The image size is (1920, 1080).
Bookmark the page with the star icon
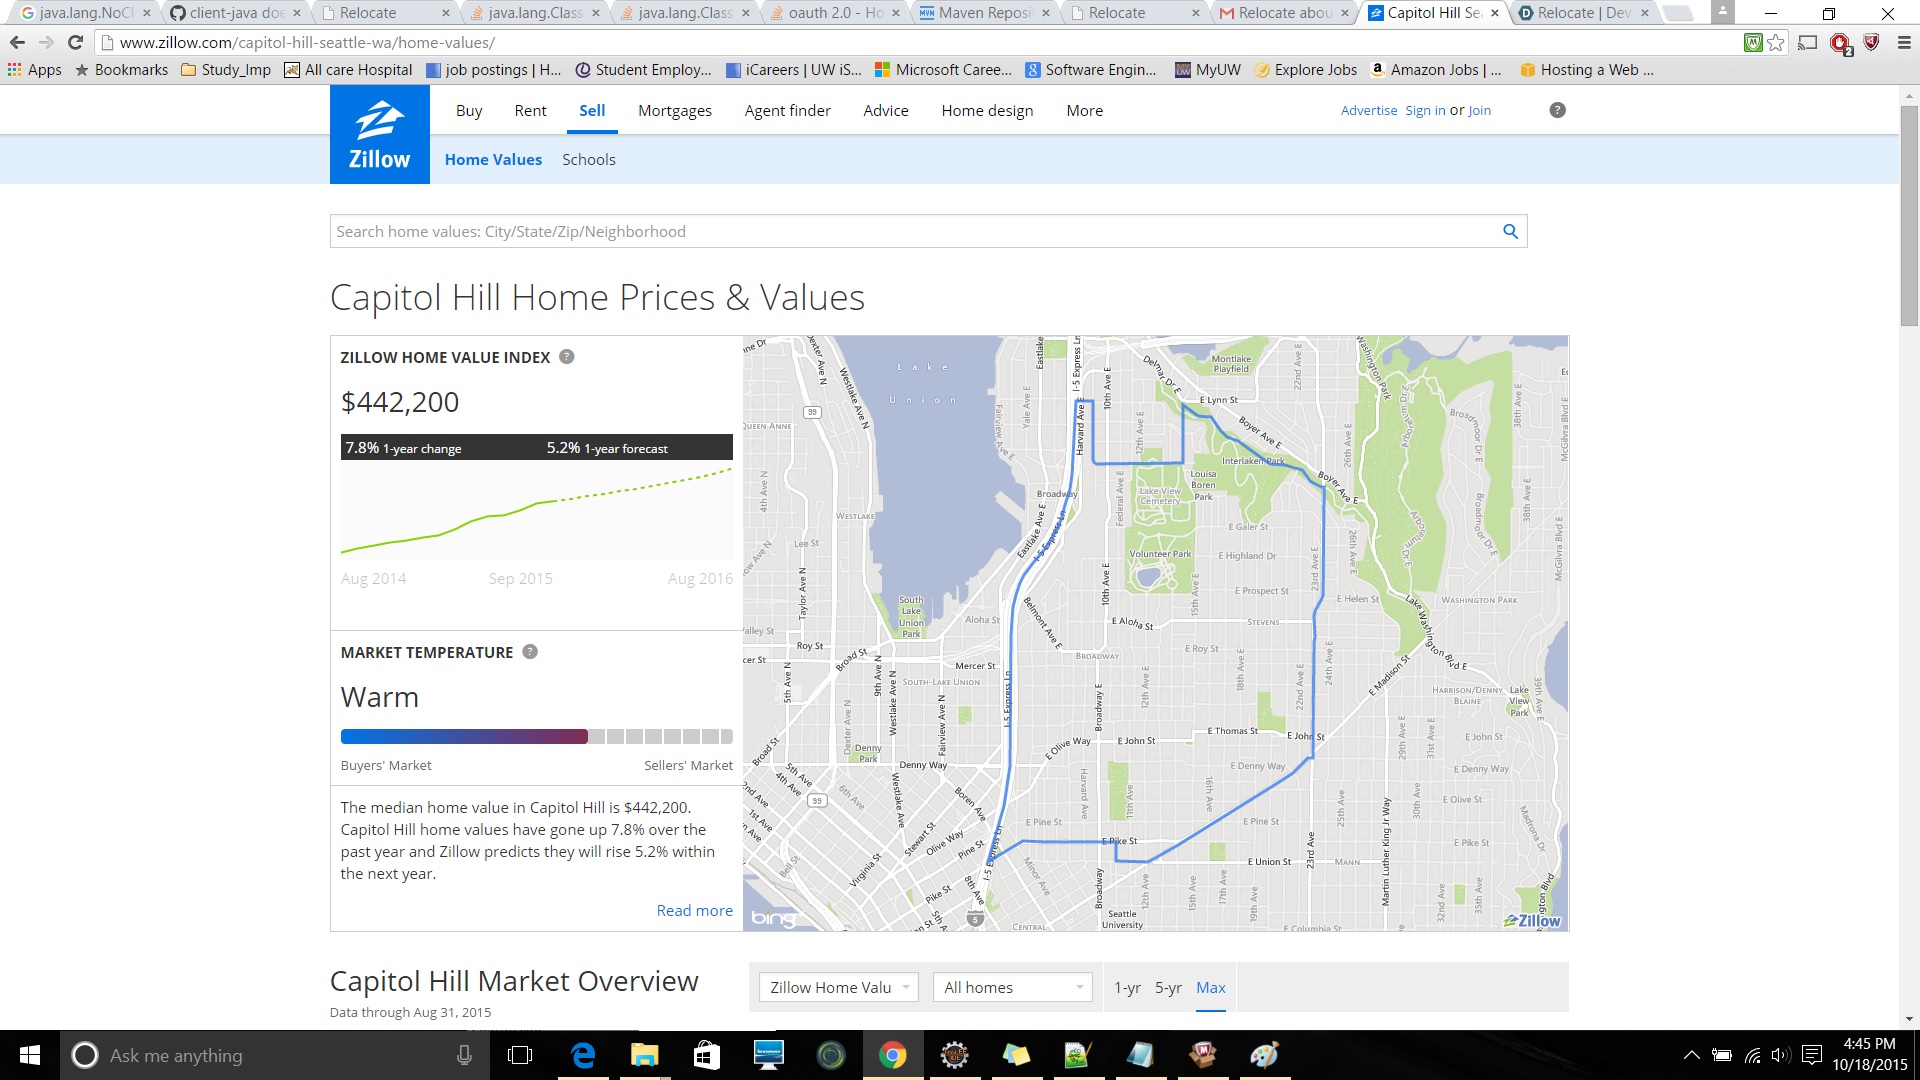point(1776,43)
